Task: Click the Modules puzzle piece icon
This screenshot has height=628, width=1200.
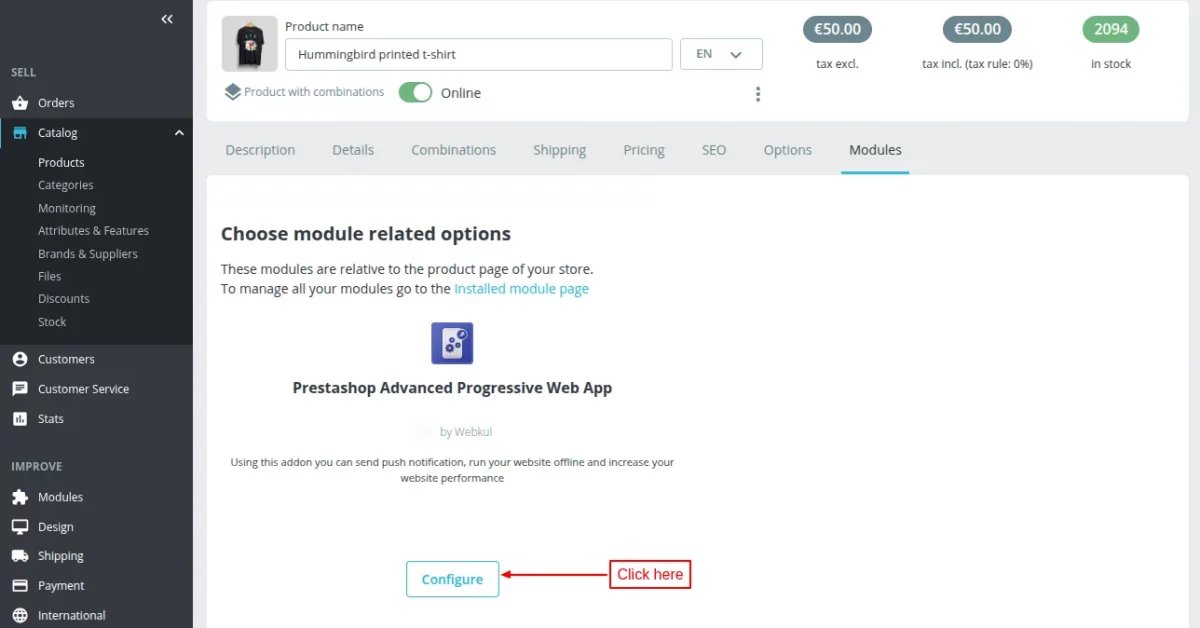Action: pos(20,497)
